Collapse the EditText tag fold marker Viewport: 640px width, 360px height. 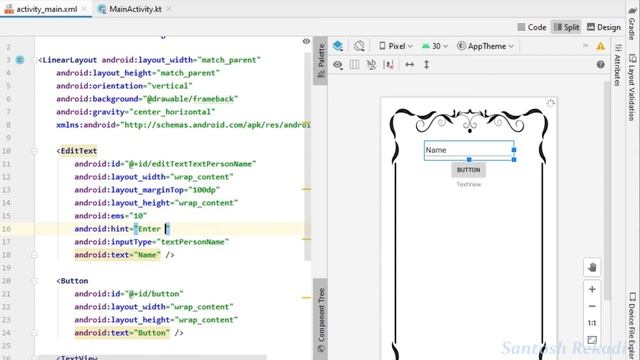point(35,151)
